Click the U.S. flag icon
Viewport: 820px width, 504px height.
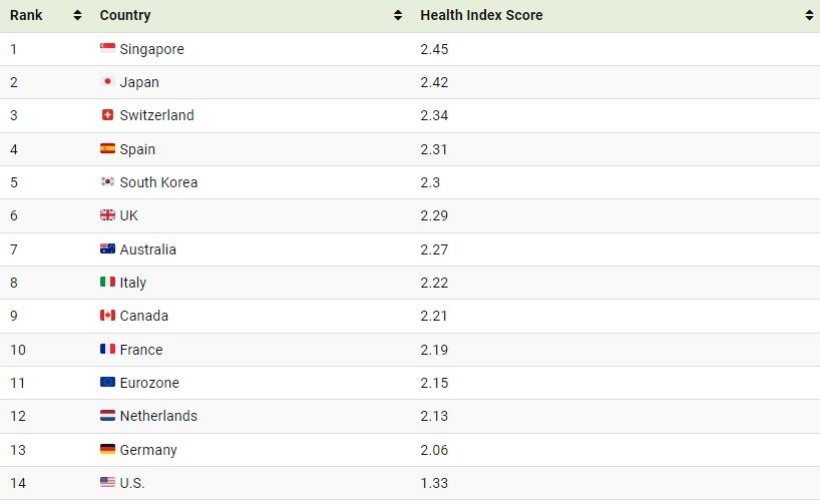tap(107, 482)
